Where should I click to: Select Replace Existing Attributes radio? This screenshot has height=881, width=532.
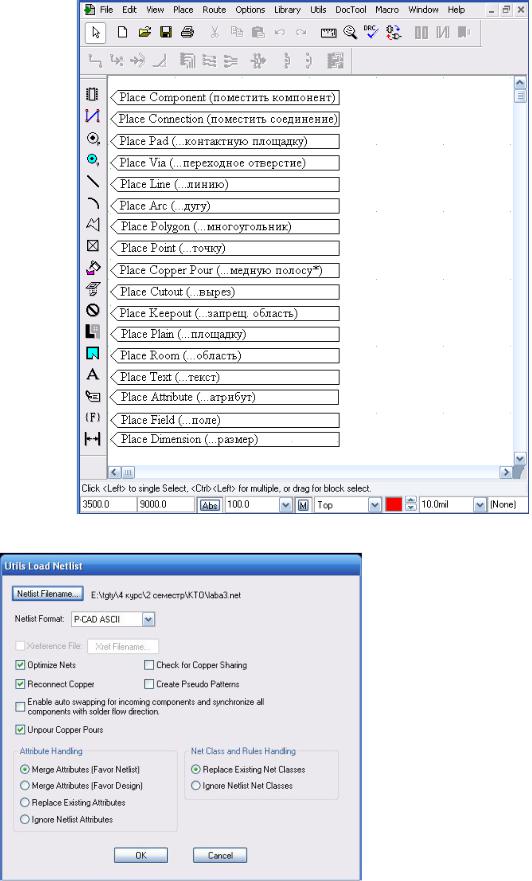[x=25, y=802]
